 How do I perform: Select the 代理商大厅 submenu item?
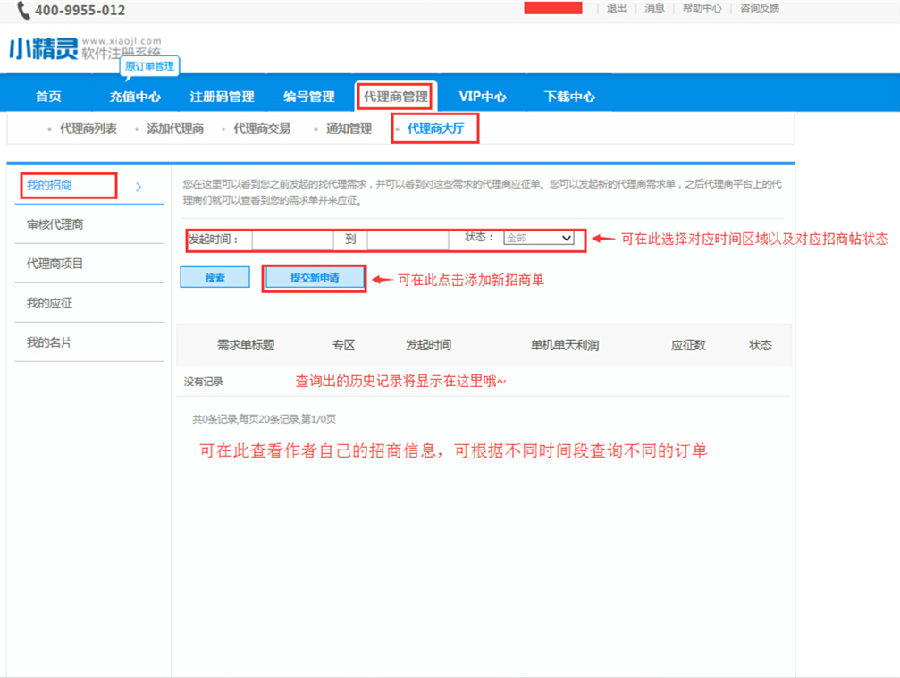click(436, 129)
